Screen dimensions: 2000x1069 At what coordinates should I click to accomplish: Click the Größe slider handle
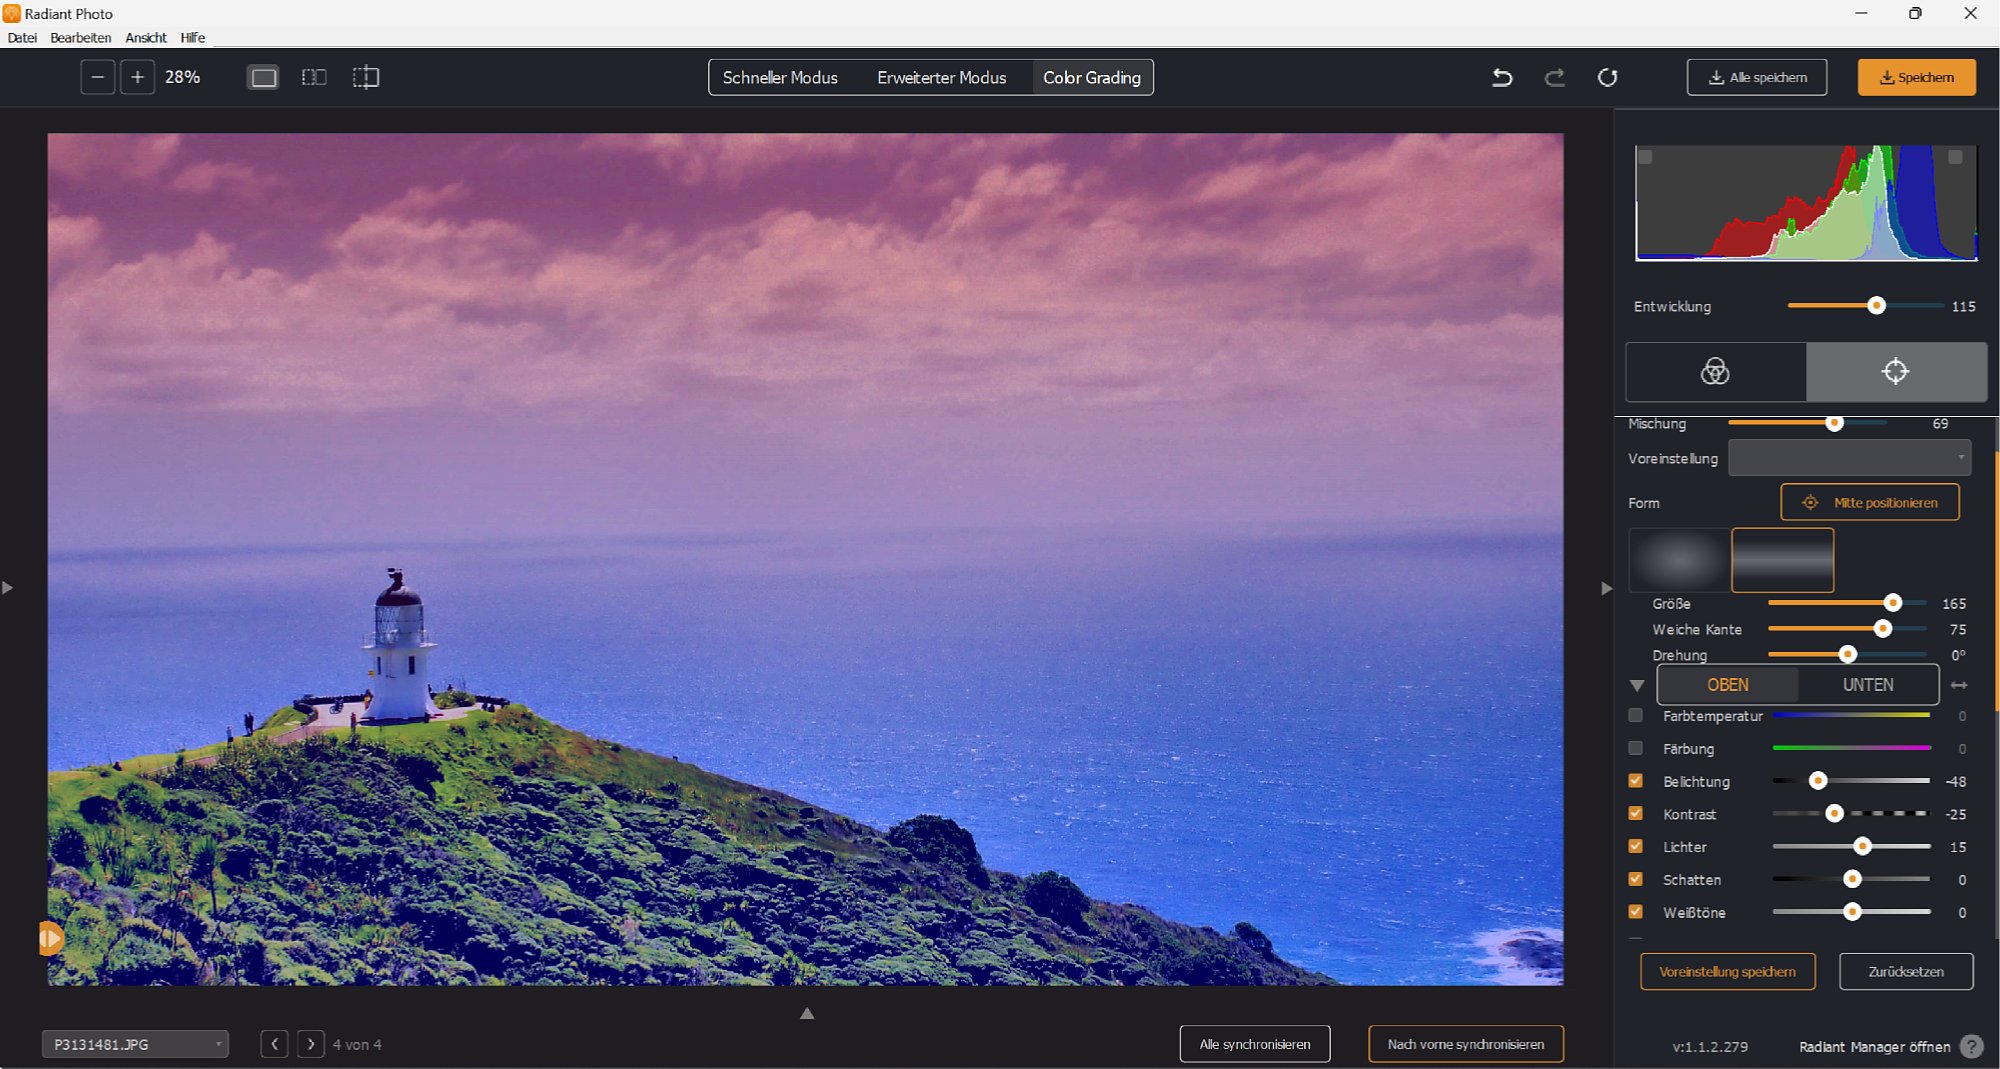(1892, 603)
